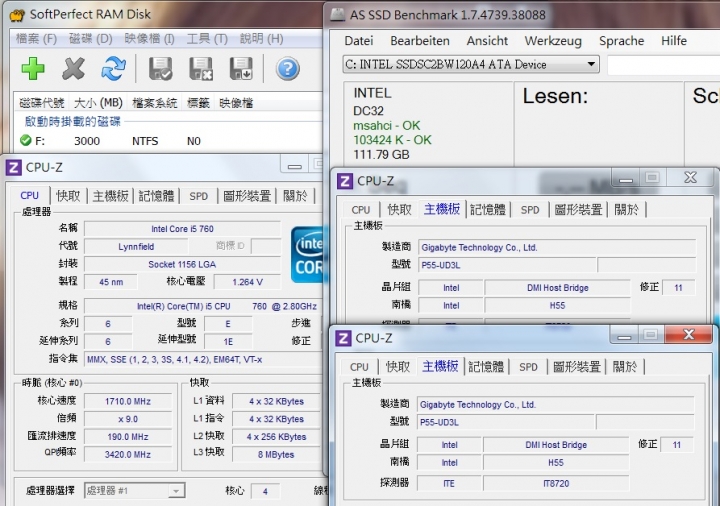Select the SPD tab in bottom-right CPU-Z window

(528, 367)
